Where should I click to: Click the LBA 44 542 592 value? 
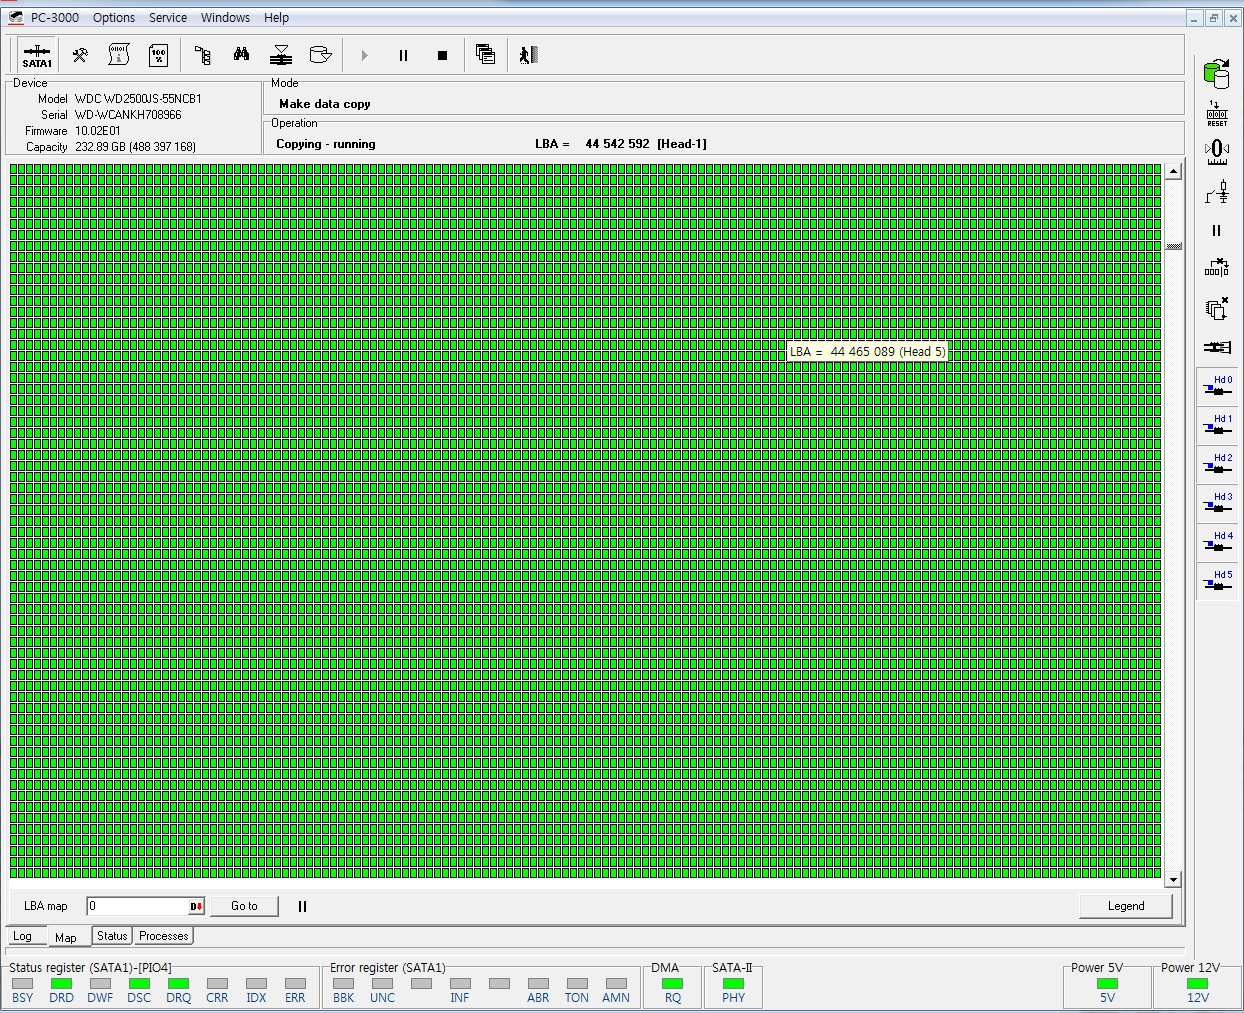617,144
